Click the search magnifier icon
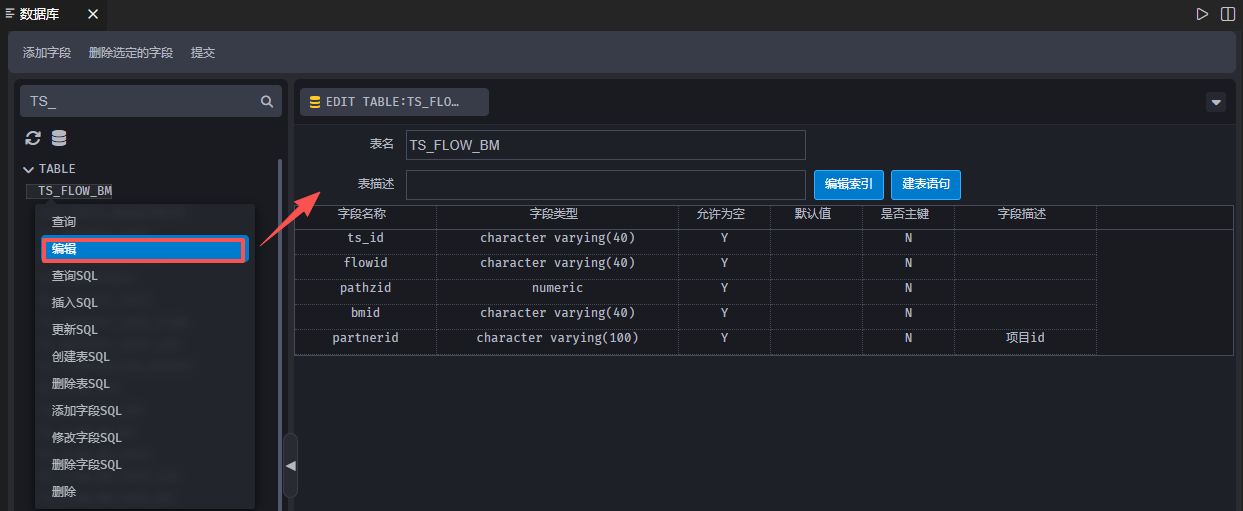Viewport: 1243px width, 511px height. pyautogui.click(x=267, y=101)
